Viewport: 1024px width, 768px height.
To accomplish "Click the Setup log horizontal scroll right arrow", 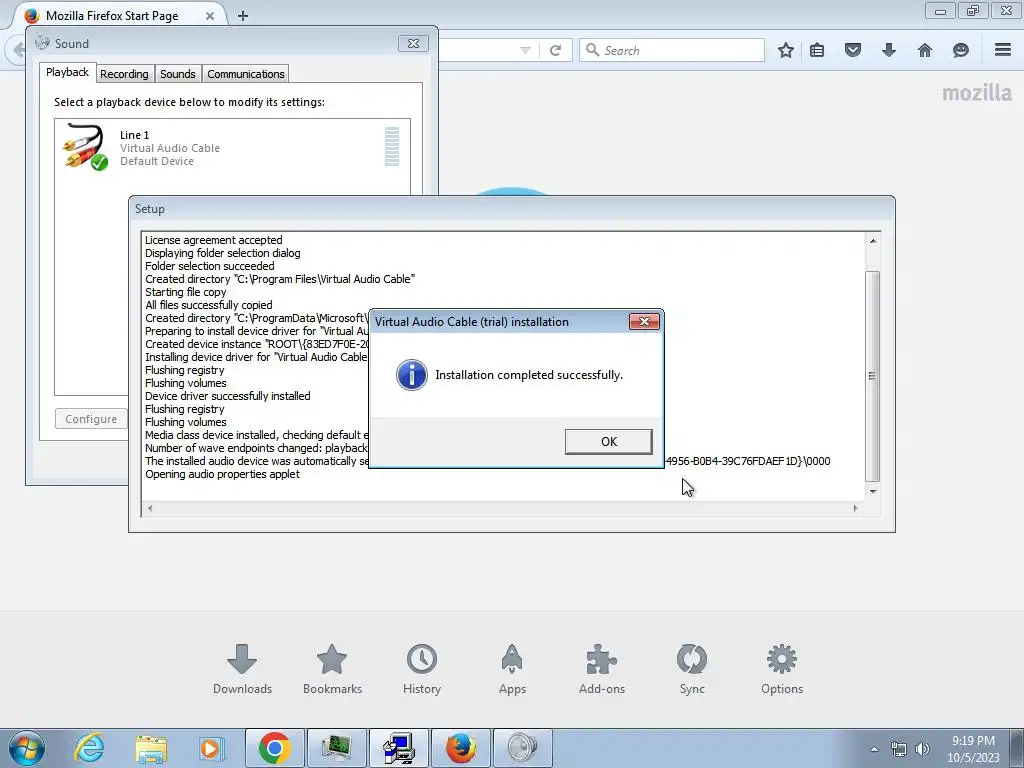I will pos(856,508).
